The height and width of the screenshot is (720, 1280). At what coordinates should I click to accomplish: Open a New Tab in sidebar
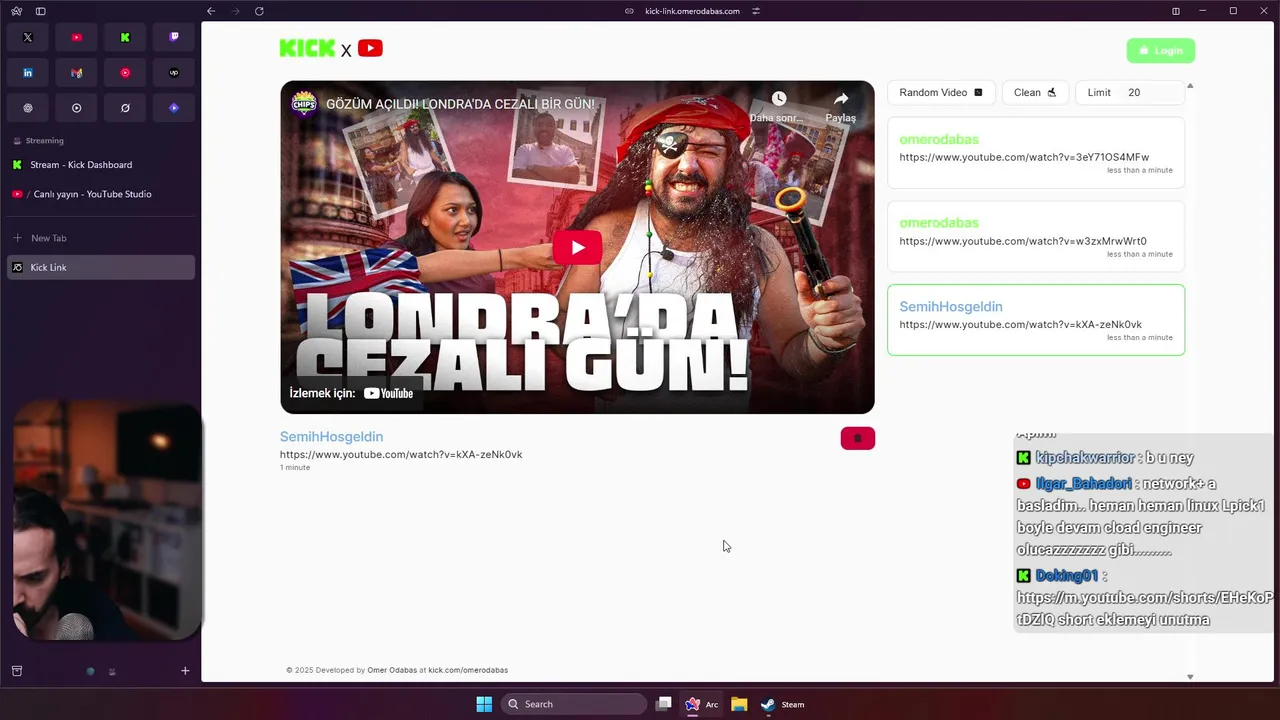[101, 238]
